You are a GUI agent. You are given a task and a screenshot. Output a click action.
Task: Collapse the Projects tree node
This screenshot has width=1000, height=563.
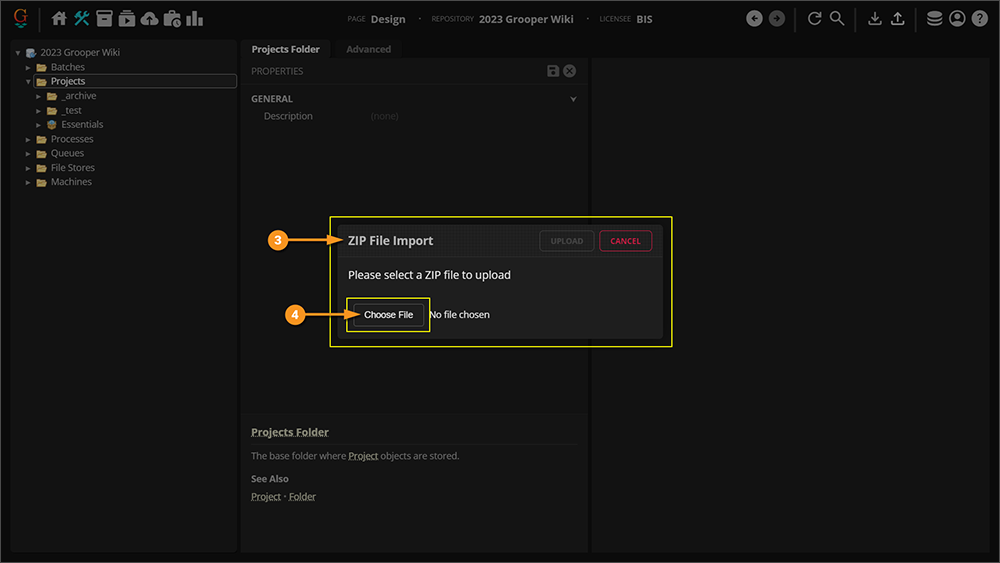[x=29, y=81]
